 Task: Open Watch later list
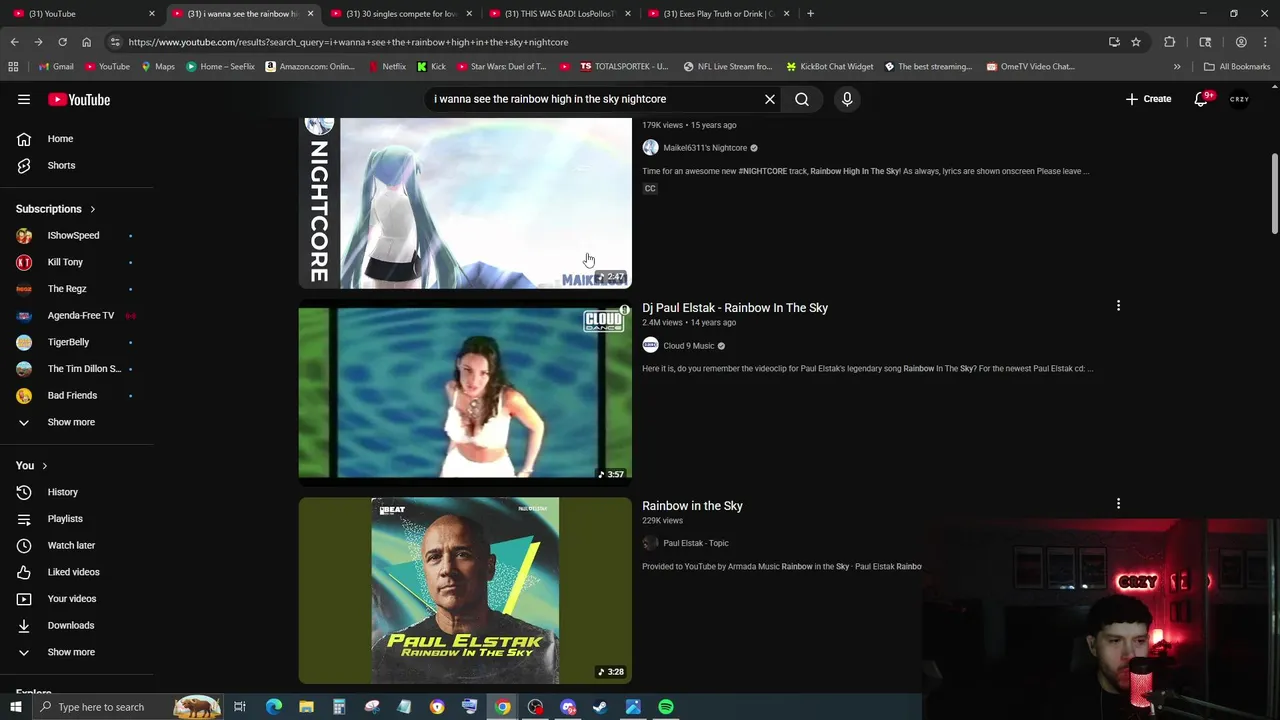coord(71,545)
